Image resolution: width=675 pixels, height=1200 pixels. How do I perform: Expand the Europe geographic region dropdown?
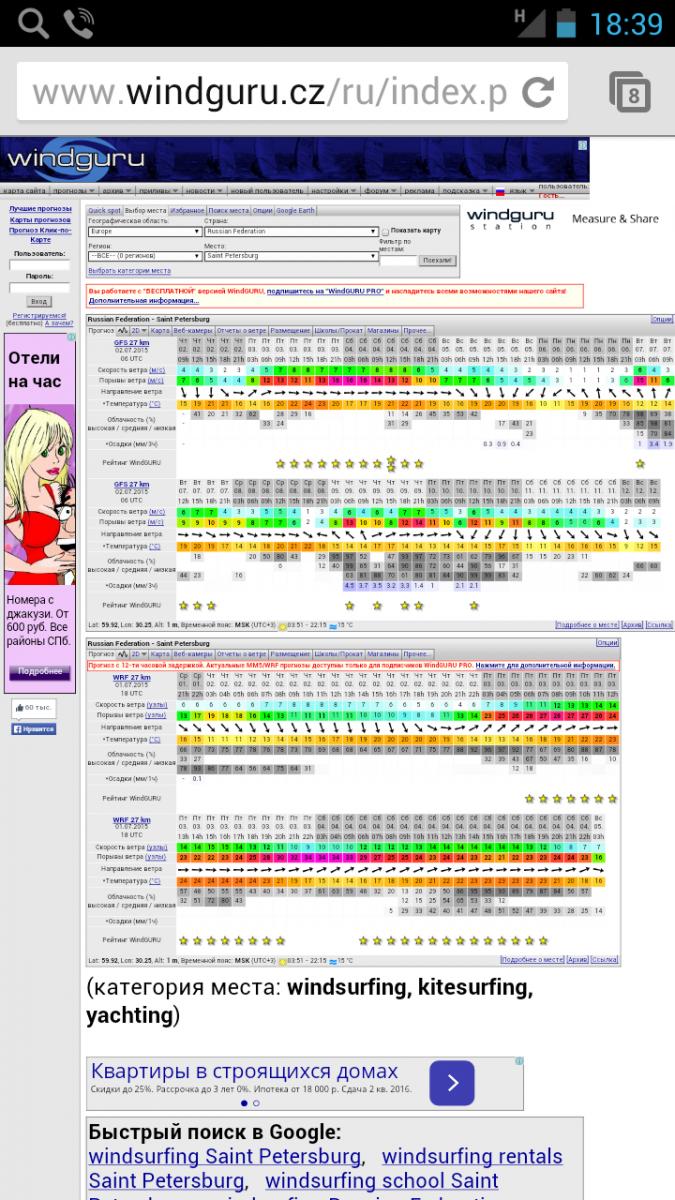point(143,231)
